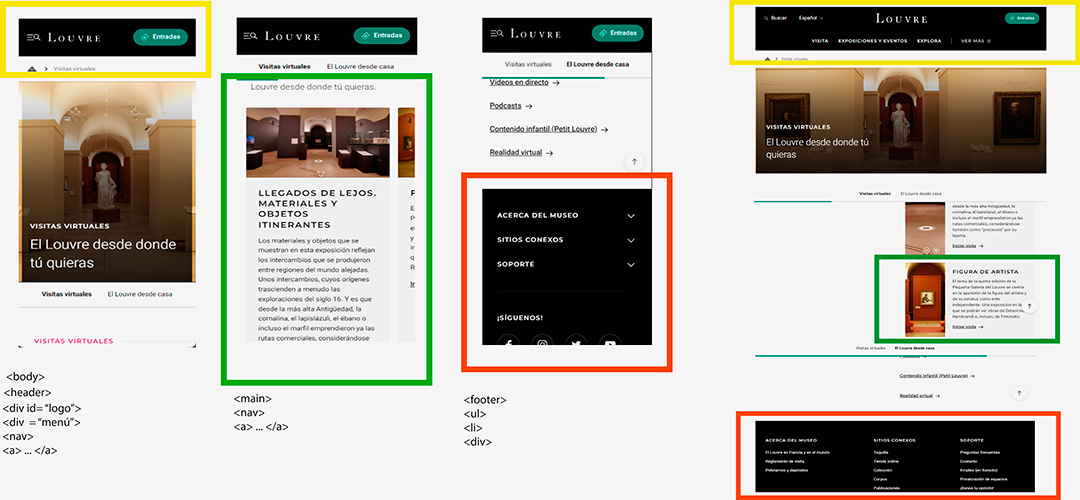Select EXPOSICIONES Y EVENTOS in desktop nav
Image resolution: width=1080 pixels, height=500 pixels.
[x=872, y=41]
